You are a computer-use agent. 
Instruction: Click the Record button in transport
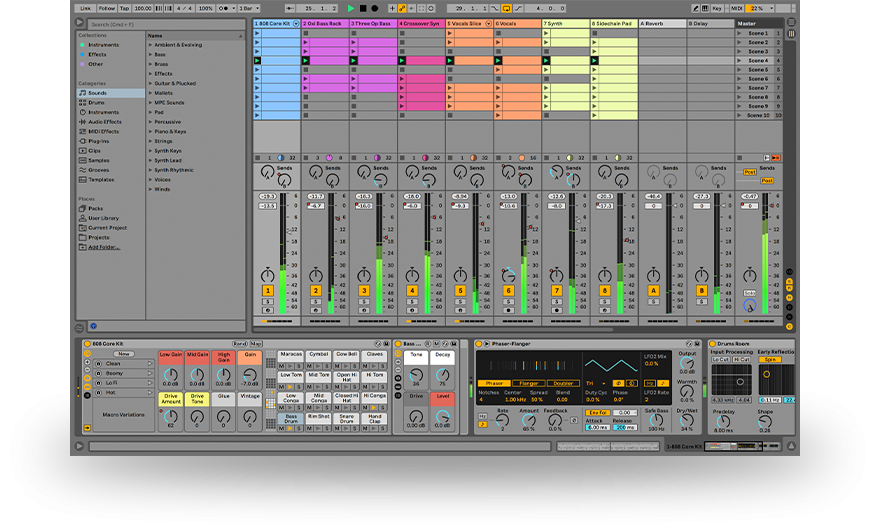375,8
